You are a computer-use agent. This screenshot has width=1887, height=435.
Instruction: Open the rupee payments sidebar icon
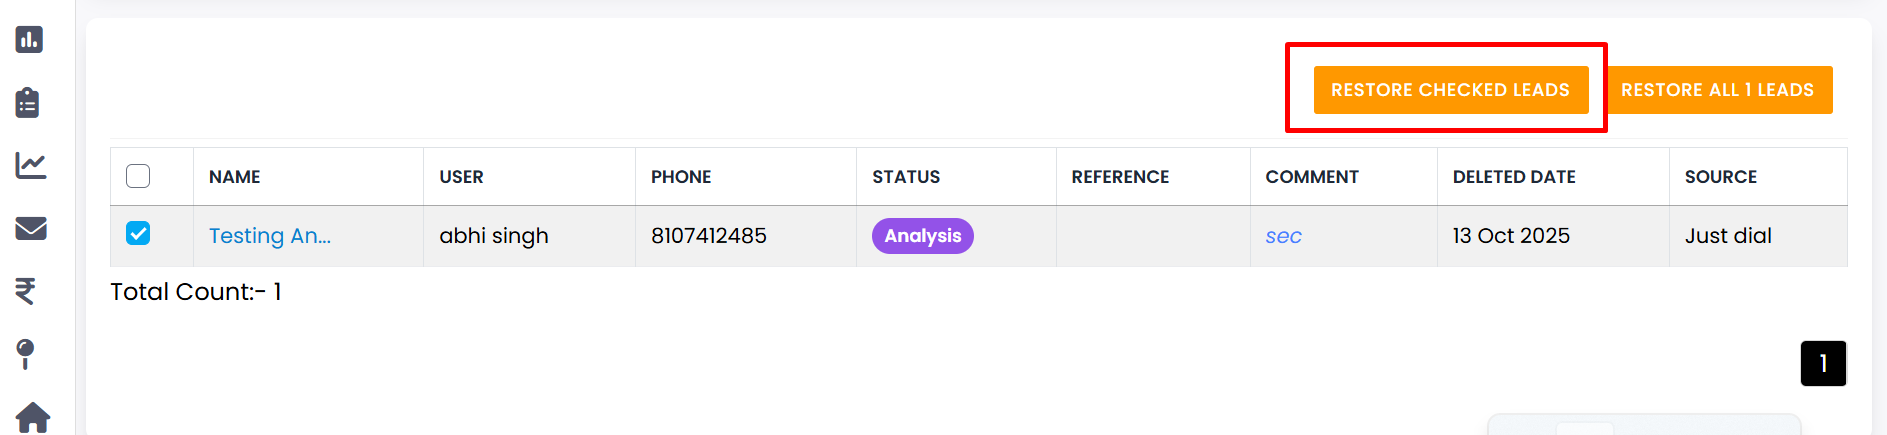click(x=26, y=290)
